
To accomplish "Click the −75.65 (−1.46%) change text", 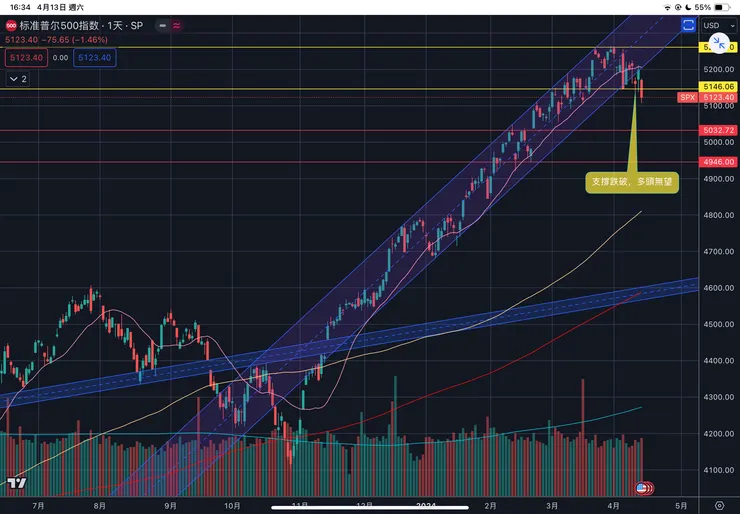I will coord(75,40).
